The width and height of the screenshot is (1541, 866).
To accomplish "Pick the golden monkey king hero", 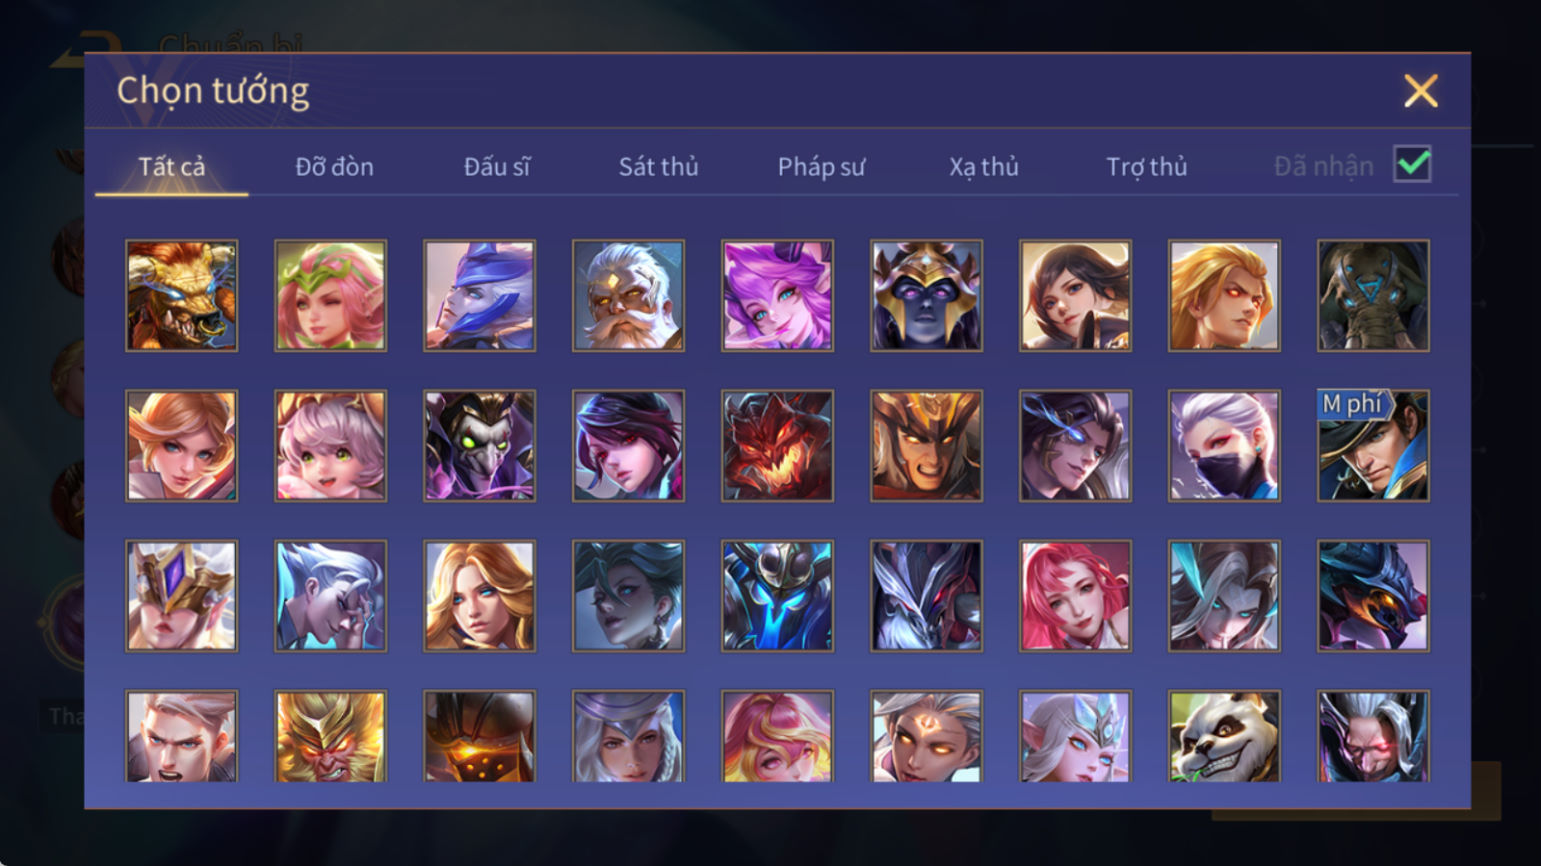I will tap(330, 737).
